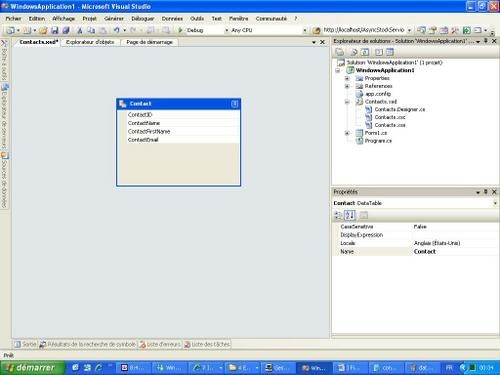Screen dimensions: 500x375
Task: Open the Boîte à outils side panel
Action: point(4,60)
